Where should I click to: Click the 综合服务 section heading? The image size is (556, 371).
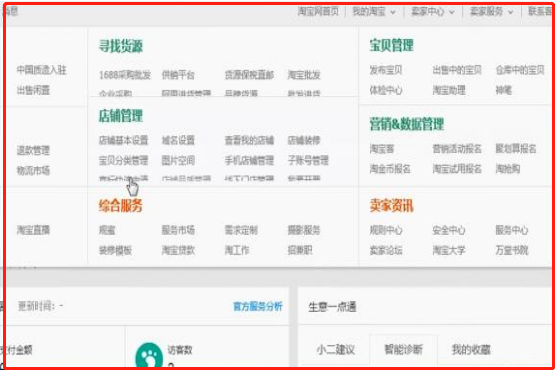[x=121, y=206]
